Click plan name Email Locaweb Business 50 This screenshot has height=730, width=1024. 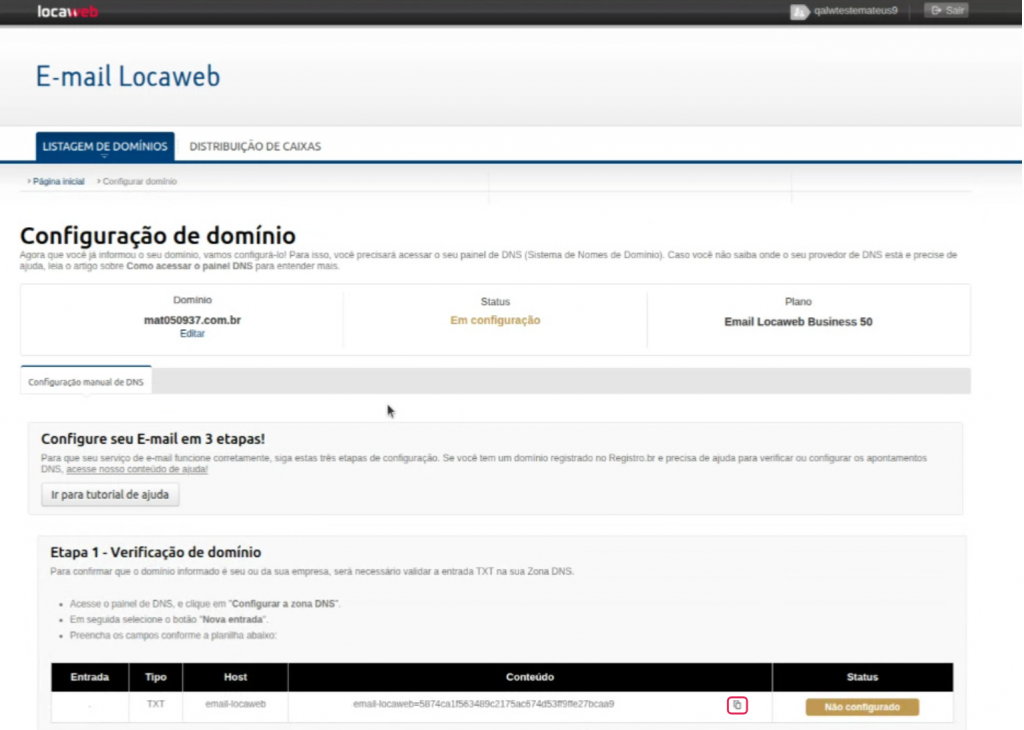[x=798, y=322]
